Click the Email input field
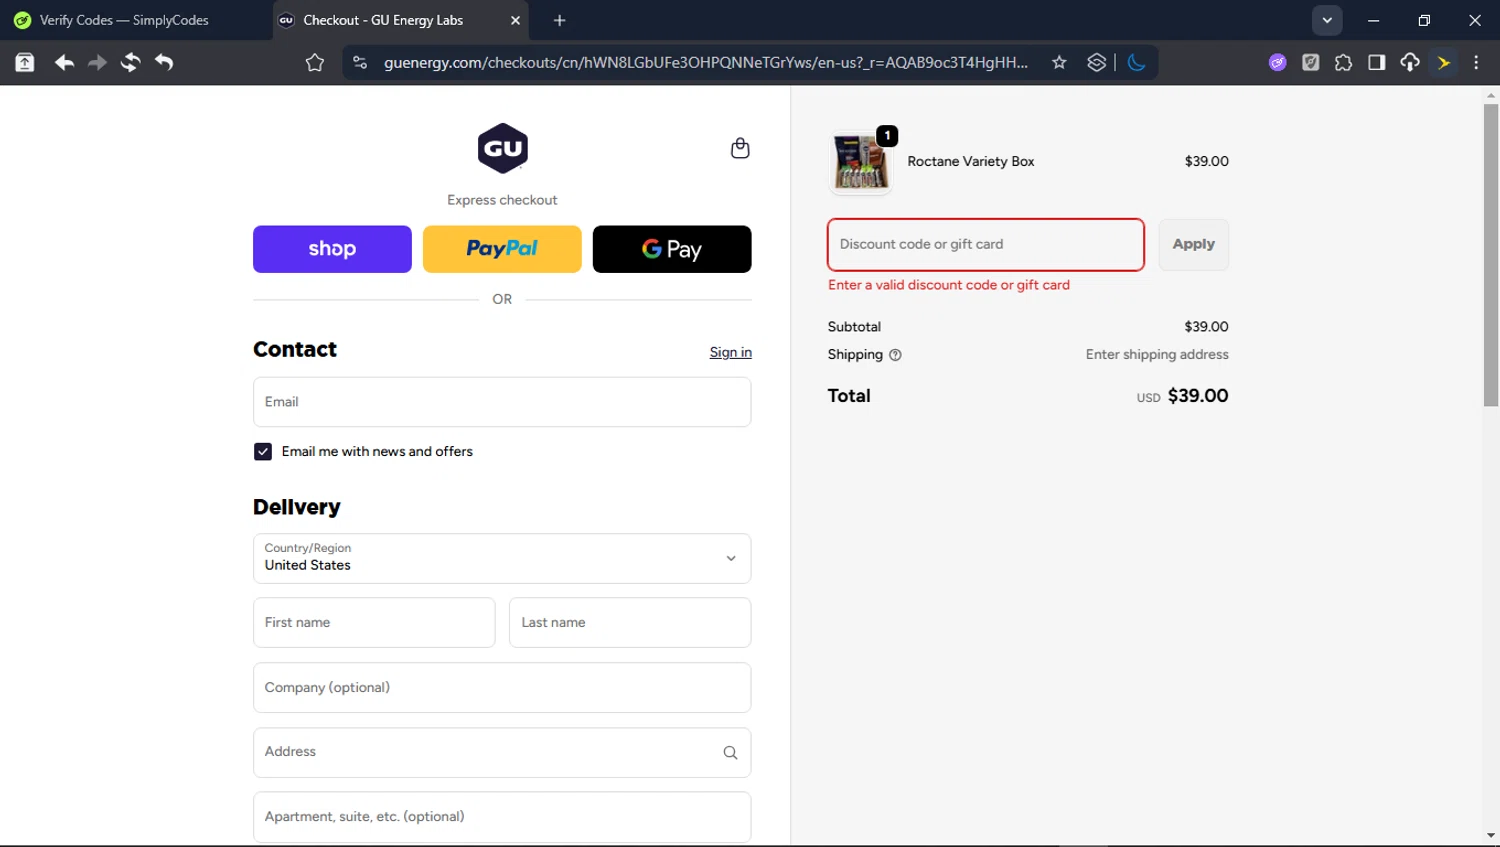 tap(502, 402)
